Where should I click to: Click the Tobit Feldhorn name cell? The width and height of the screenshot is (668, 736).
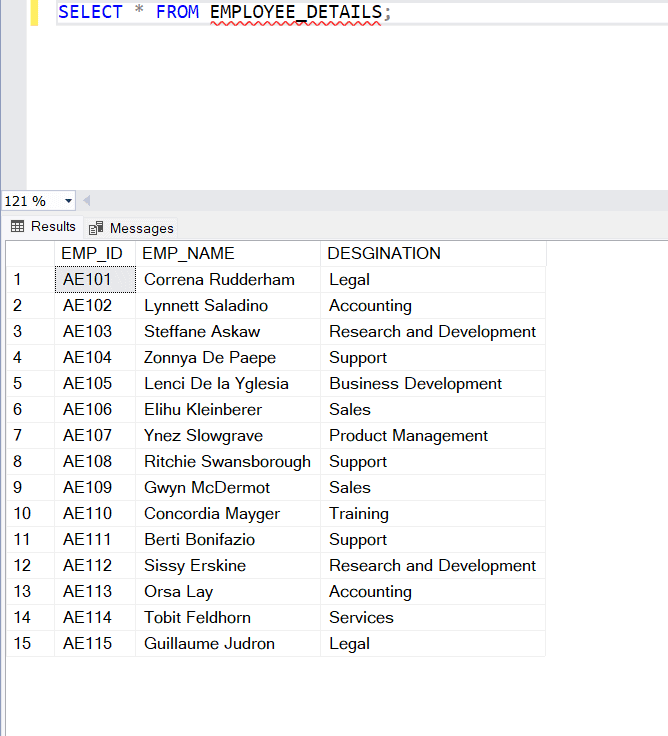(228, 617)
